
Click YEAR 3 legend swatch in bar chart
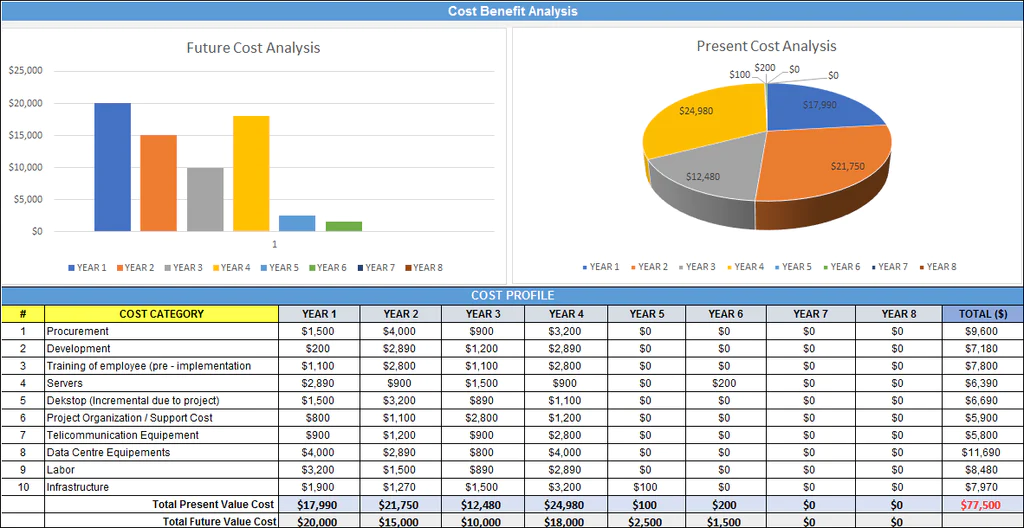click(167, 268)
